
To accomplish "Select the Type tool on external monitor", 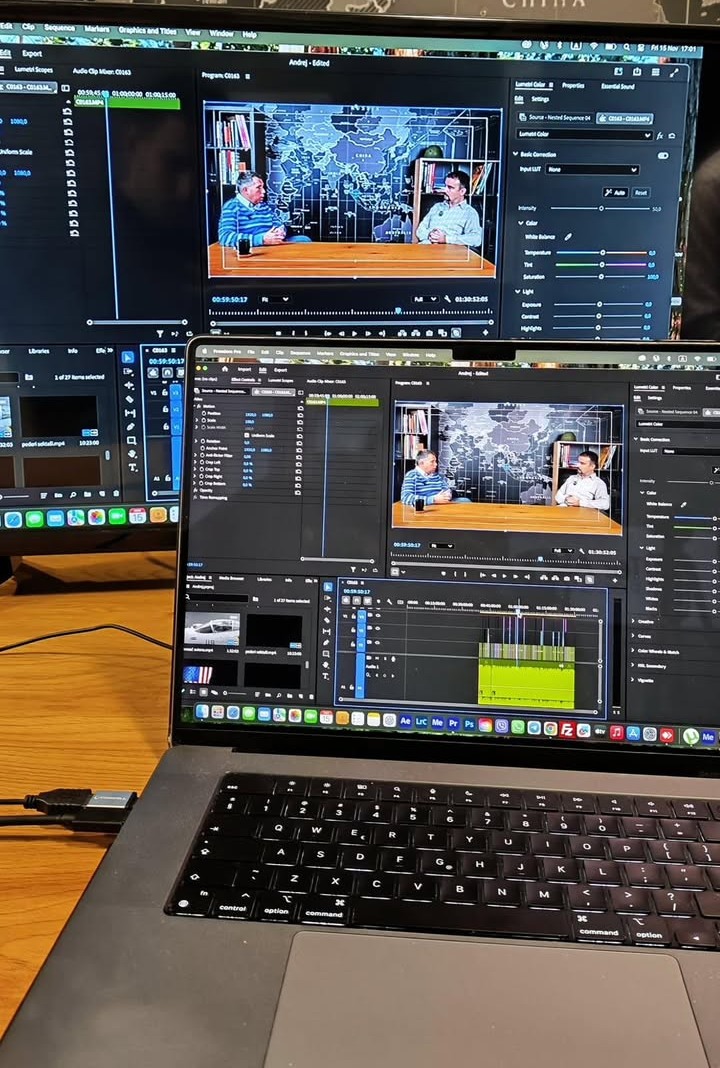I will [x=132, y=467].
